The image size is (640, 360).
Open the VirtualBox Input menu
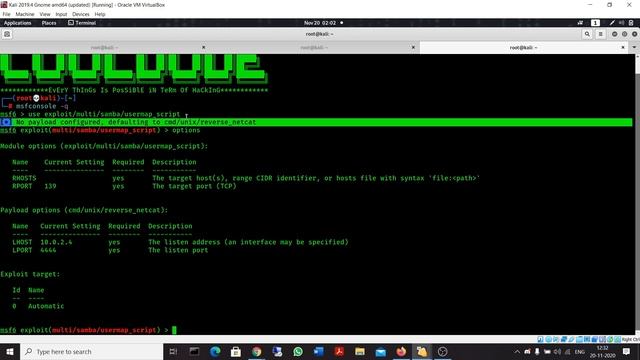tap(61, 14)
